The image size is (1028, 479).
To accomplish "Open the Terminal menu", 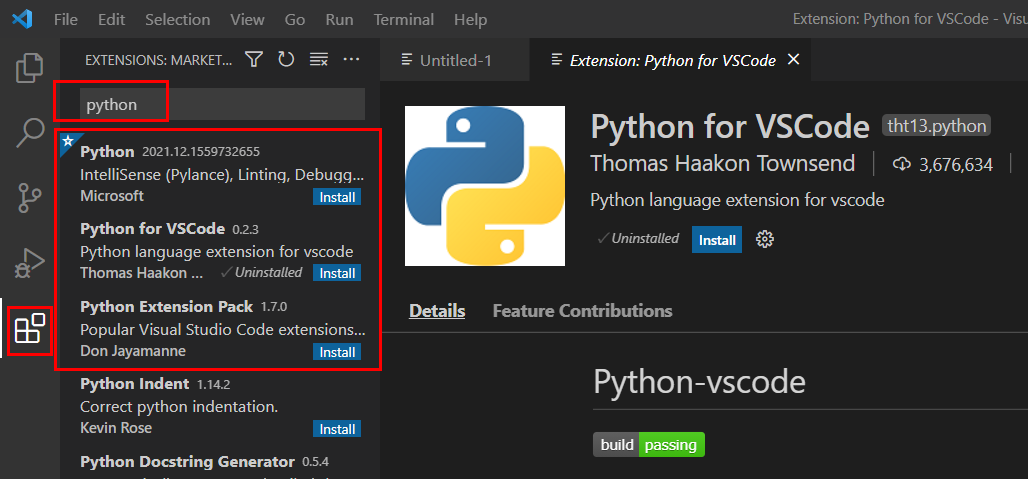I will [404, 20].
